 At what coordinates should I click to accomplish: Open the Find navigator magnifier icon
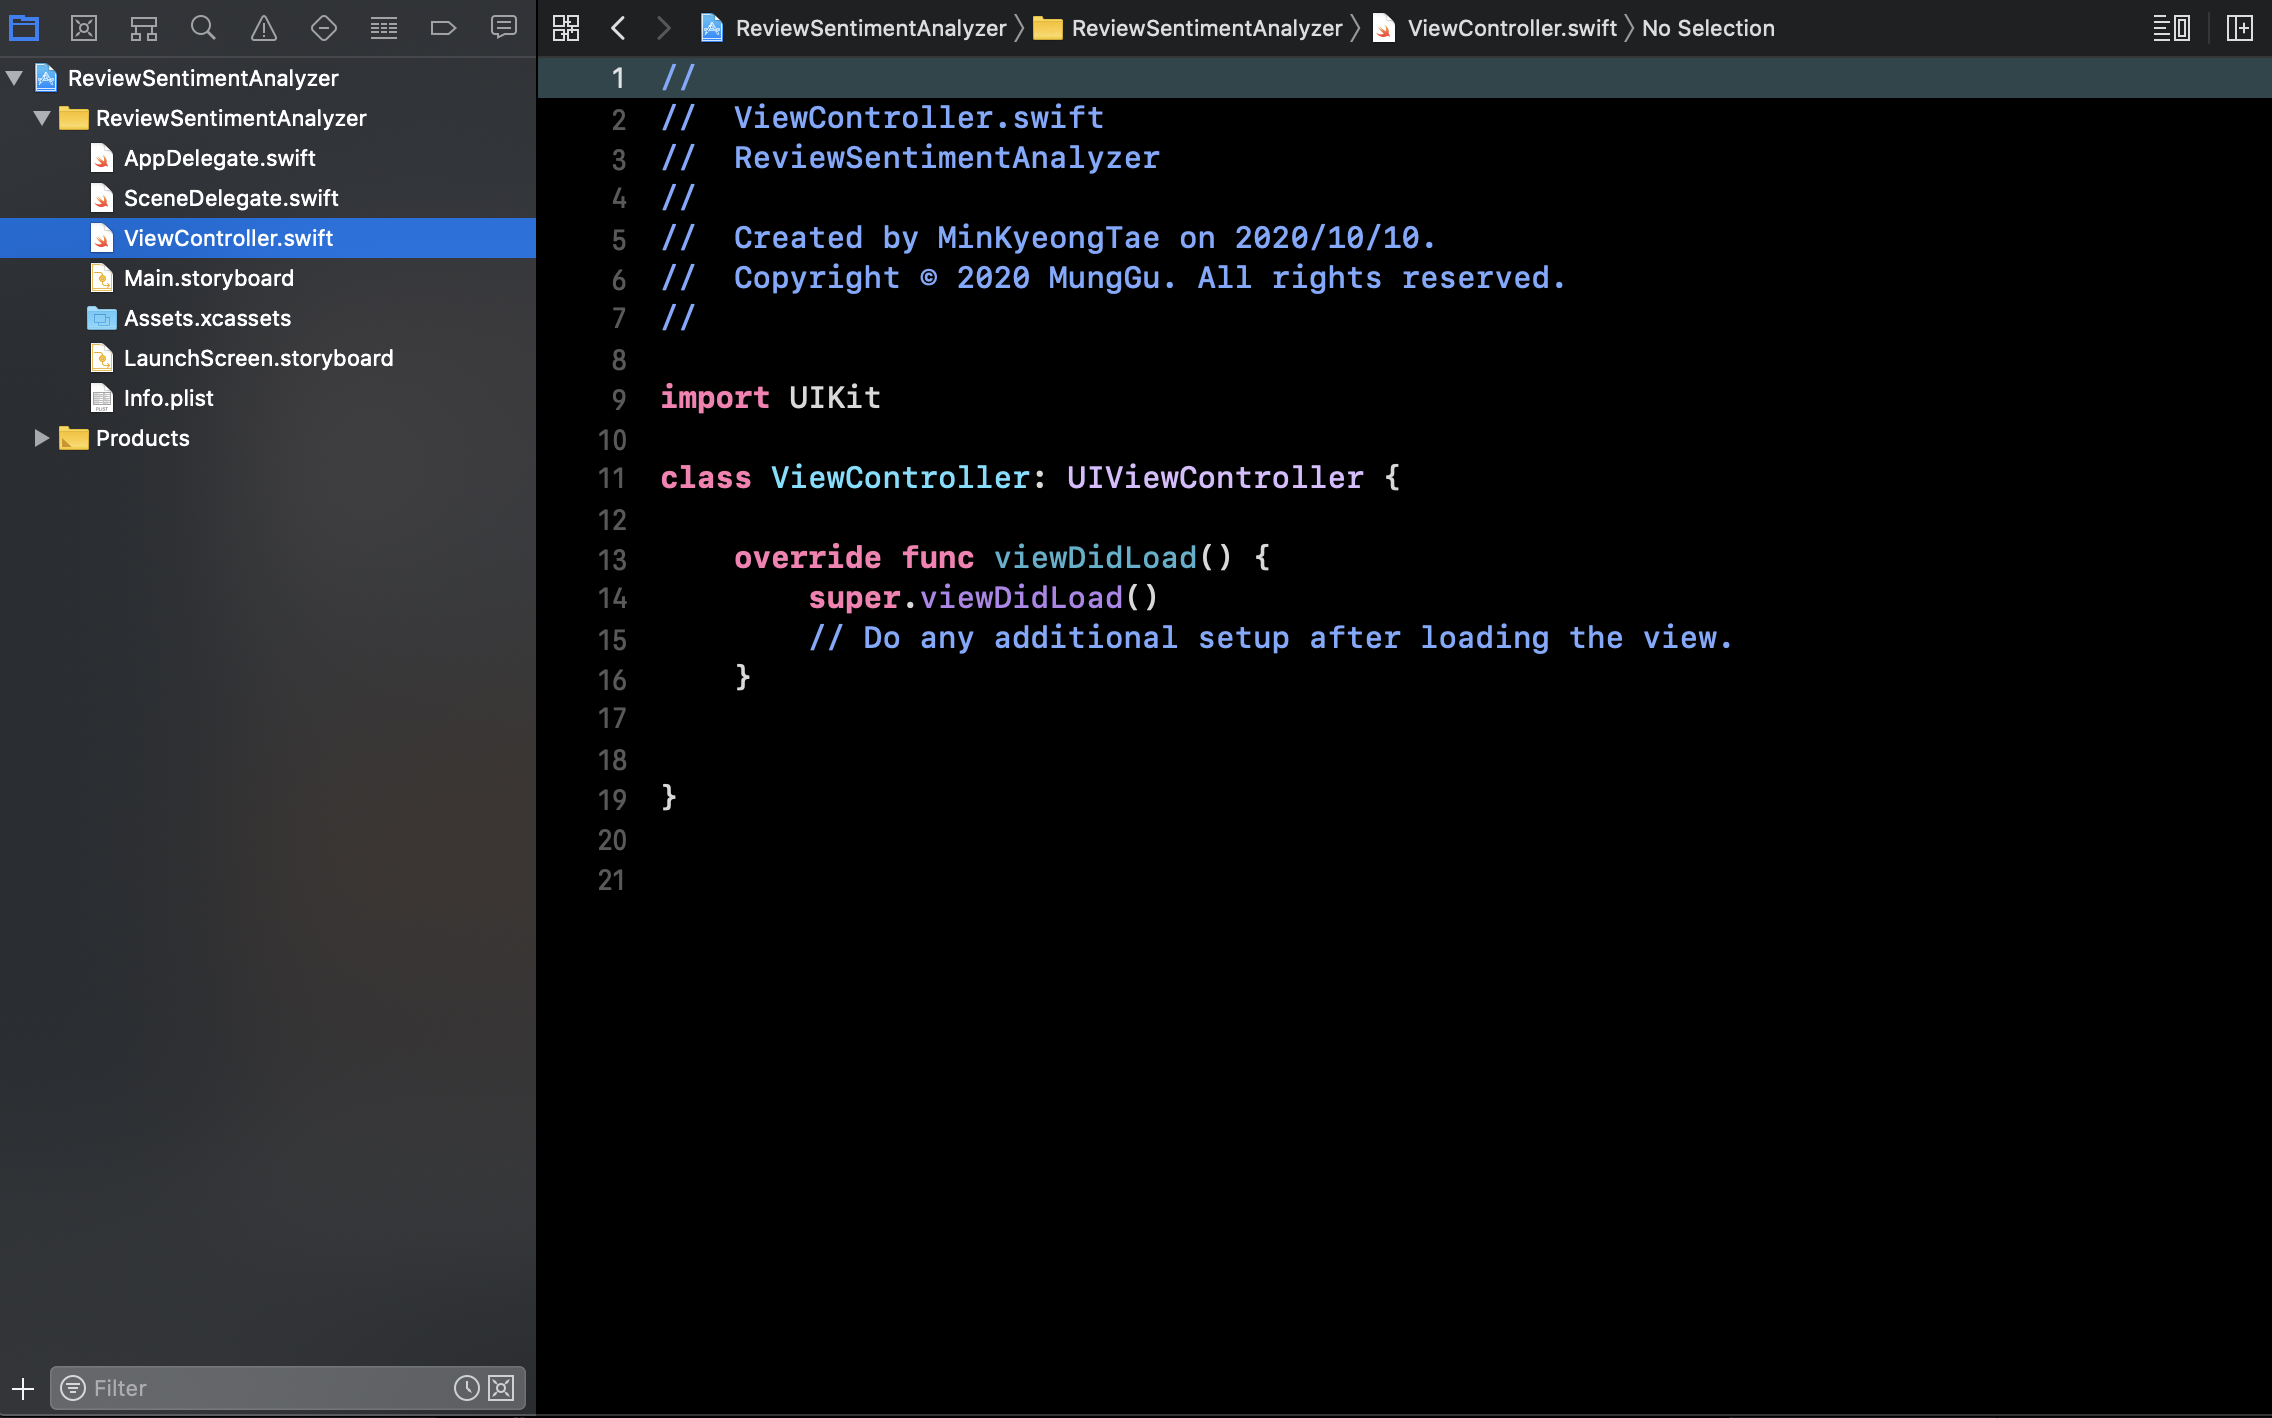click(x=203, y=28)
